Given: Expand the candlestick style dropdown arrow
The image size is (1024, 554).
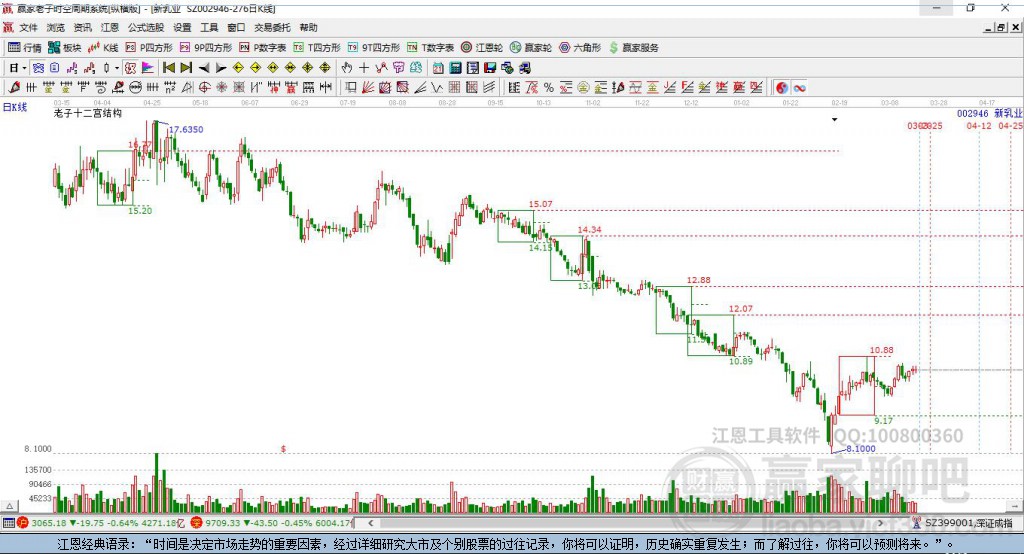Looking at the screenshot, I should (x=117, y=68).
